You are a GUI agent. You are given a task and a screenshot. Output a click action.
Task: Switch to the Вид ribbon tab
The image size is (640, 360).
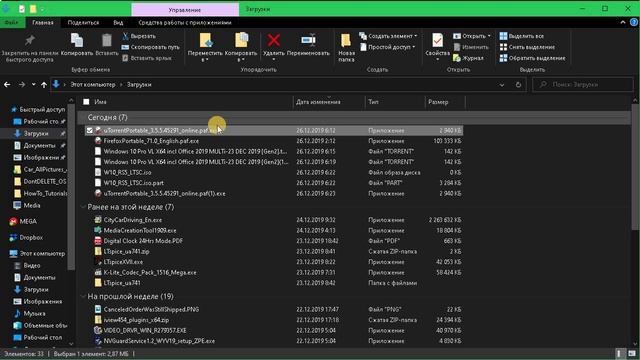coord(118,22)
